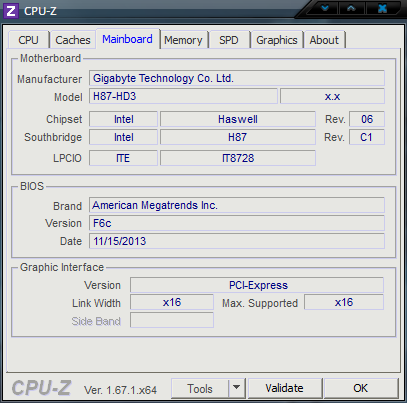This screenshot has height=403, width=407.
Task: Click the Southbridge vendor Intel field
Action: pos(123,137)
